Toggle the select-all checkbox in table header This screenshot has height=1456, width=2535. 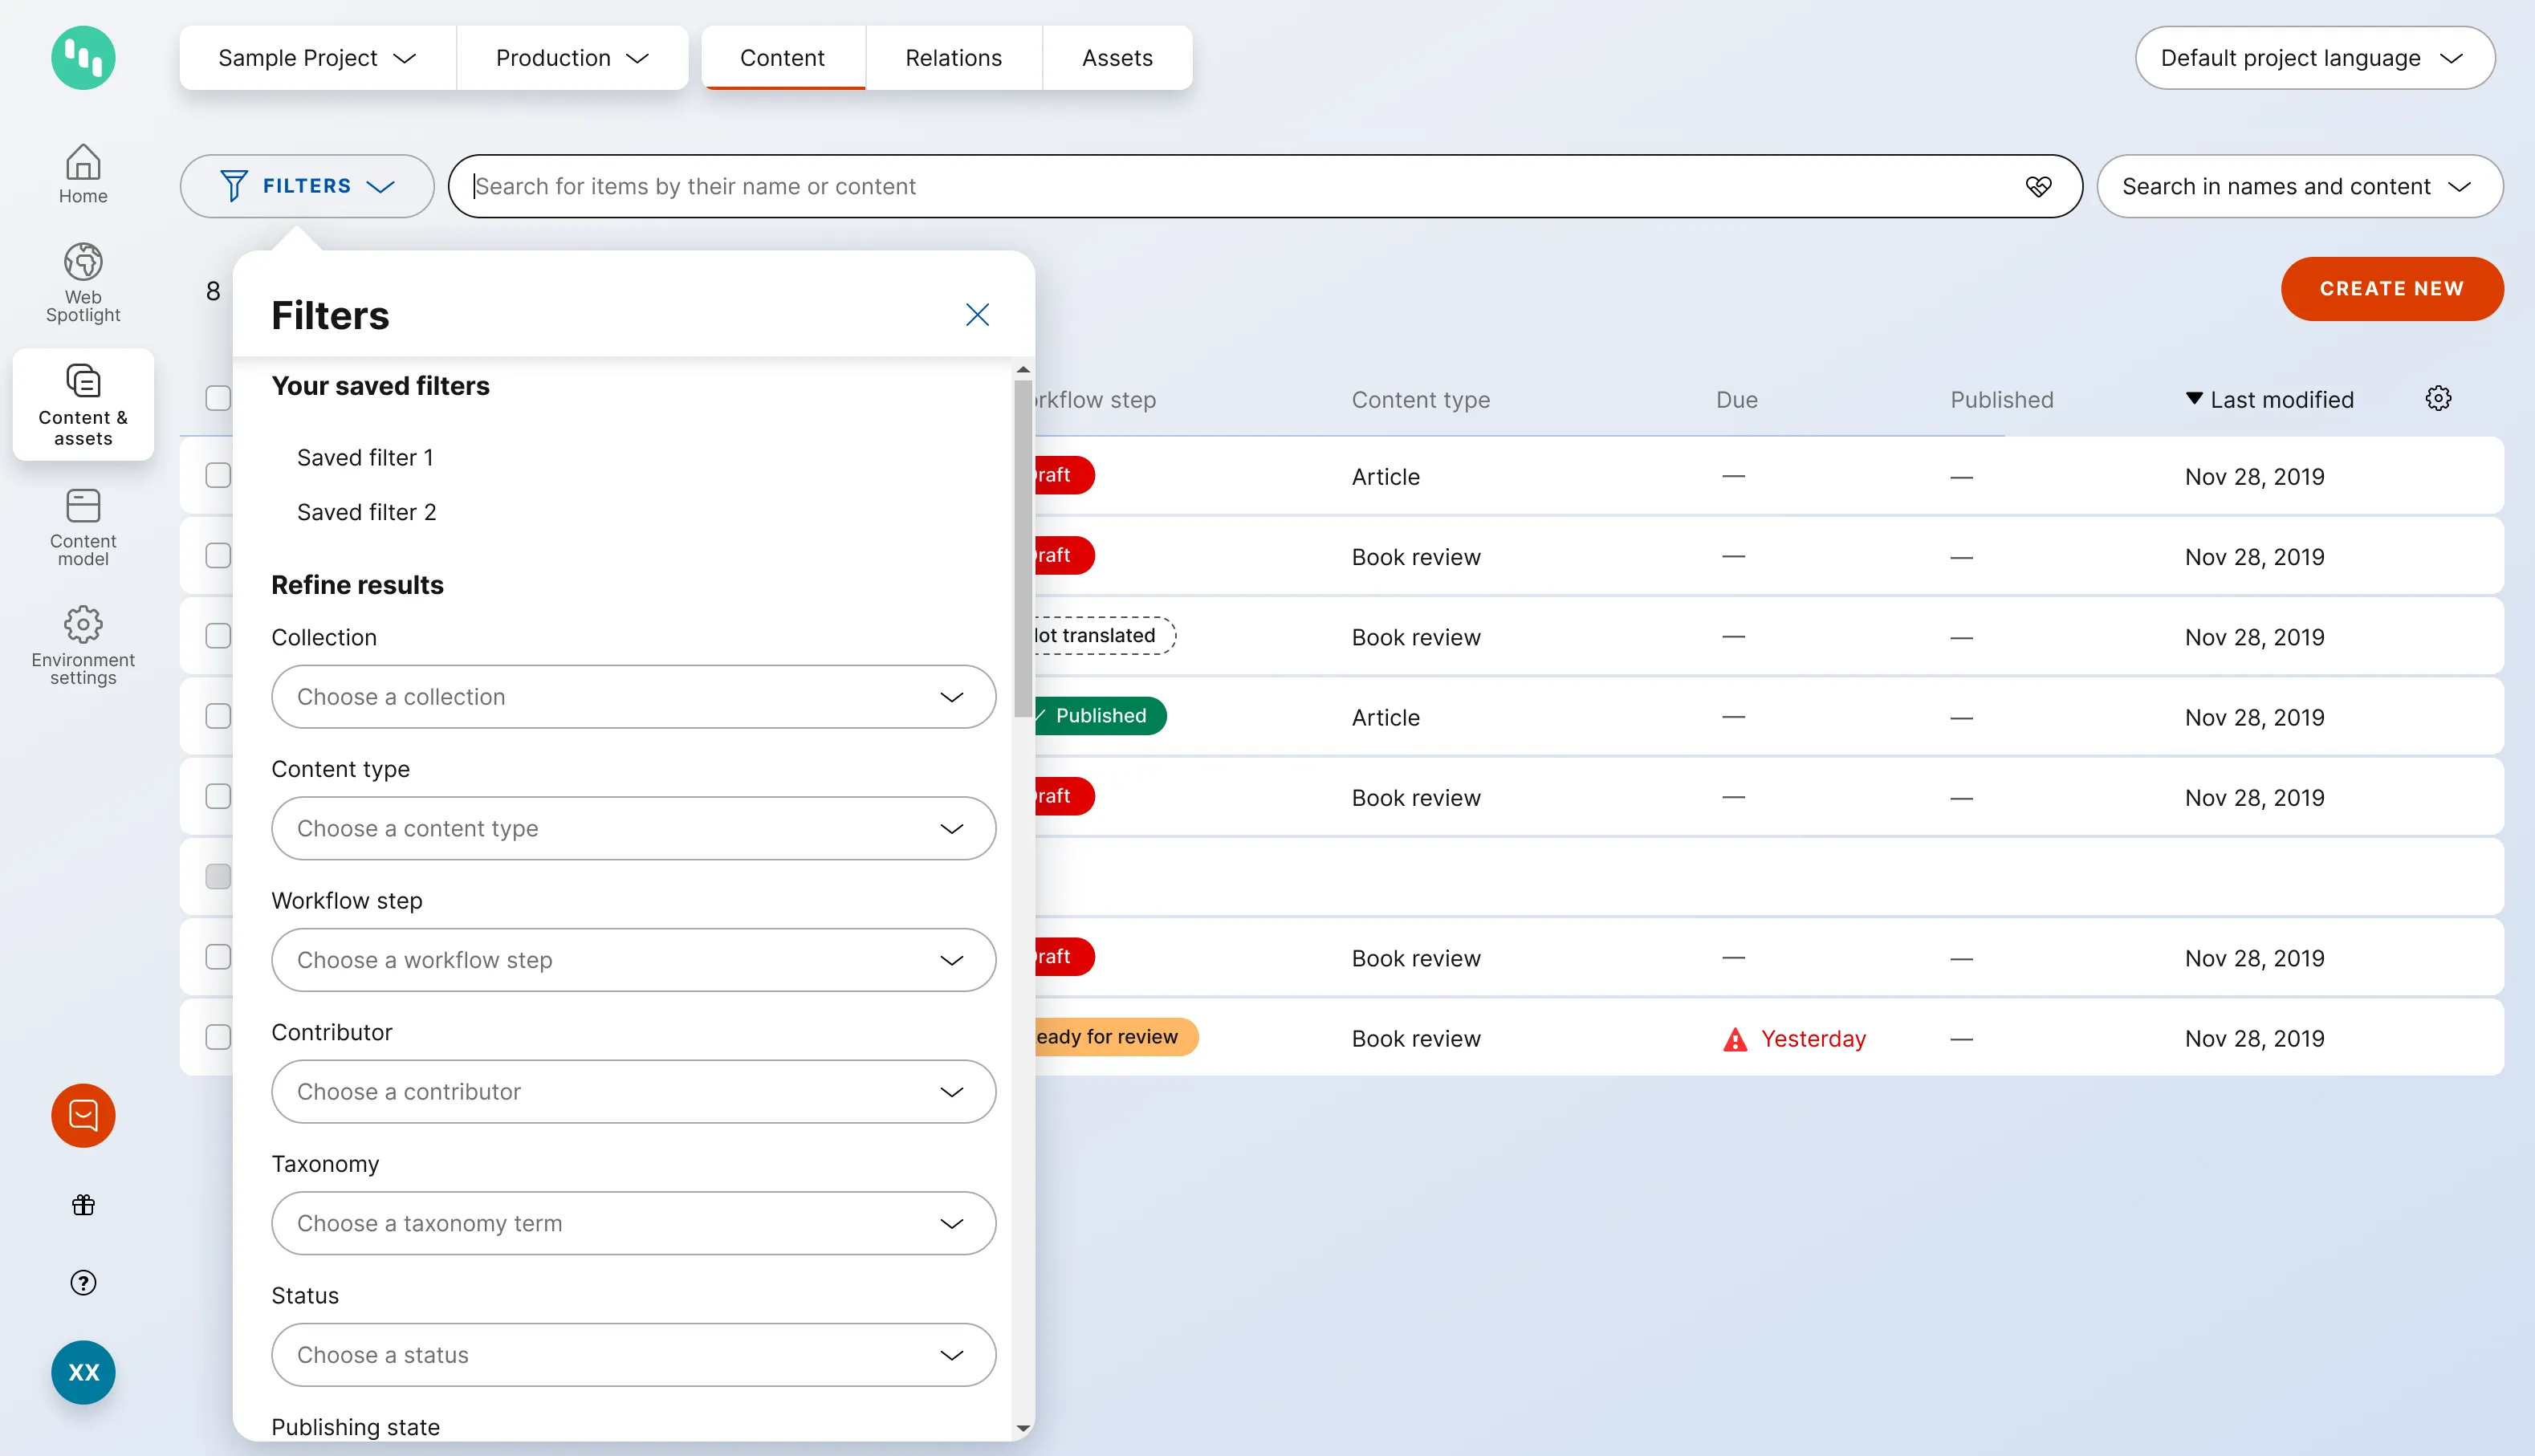[218, 398]
